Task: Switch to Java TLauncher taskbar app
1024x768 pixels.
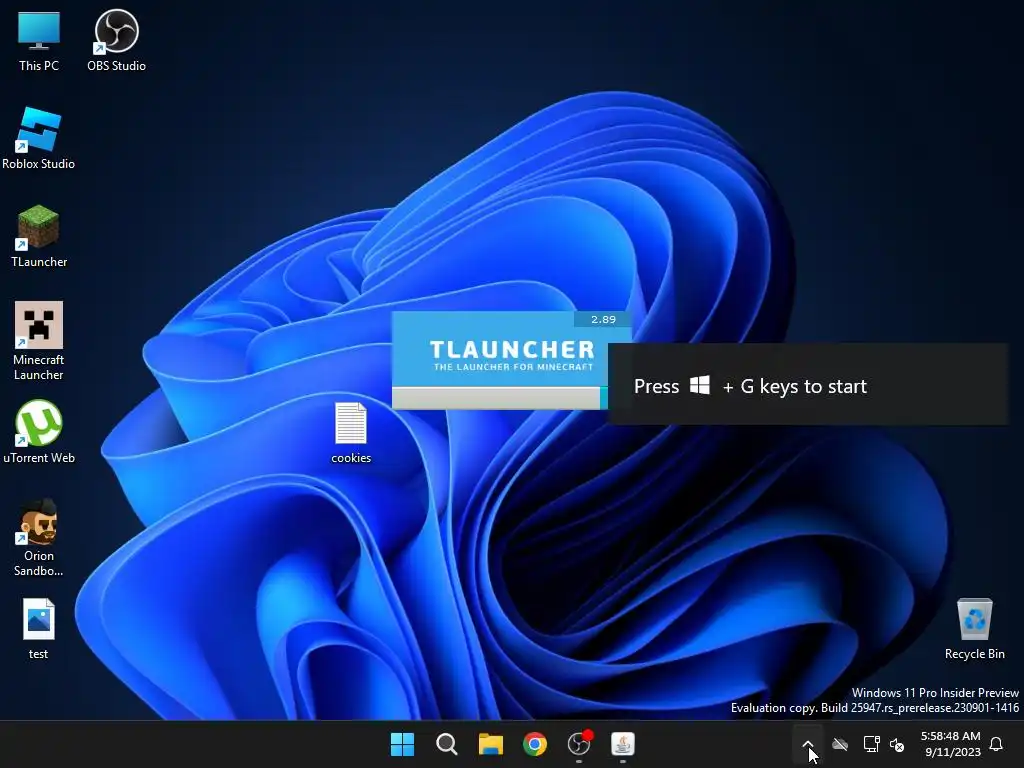Action: 623,744
